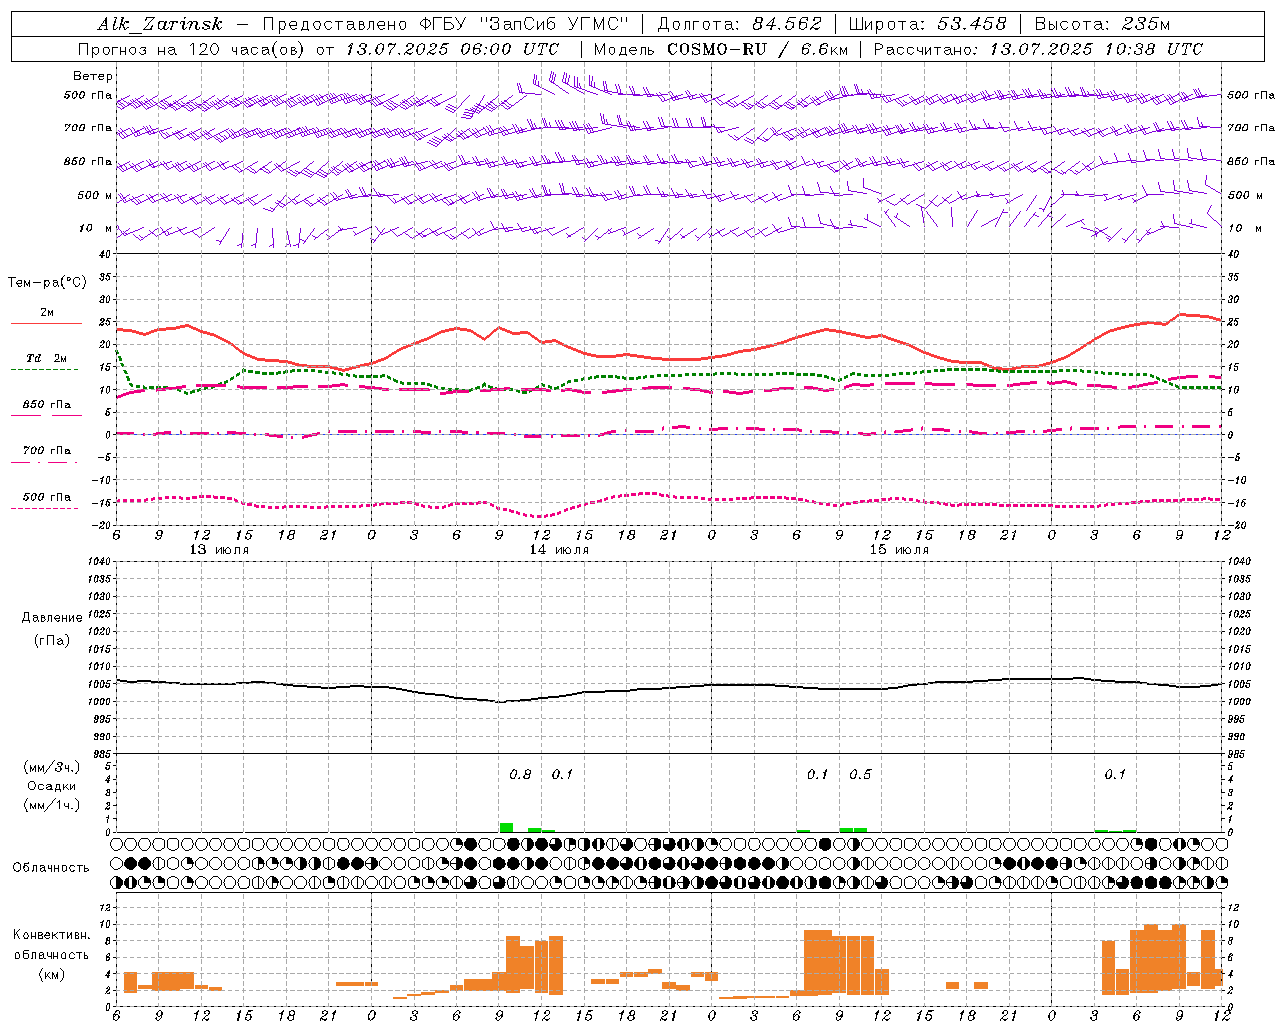Click the 'Рассчитано: 13.07.2025 10:38 UTC' text
The height and width of the screenshot is (1024, 1280).
[x=1038, y=49]
